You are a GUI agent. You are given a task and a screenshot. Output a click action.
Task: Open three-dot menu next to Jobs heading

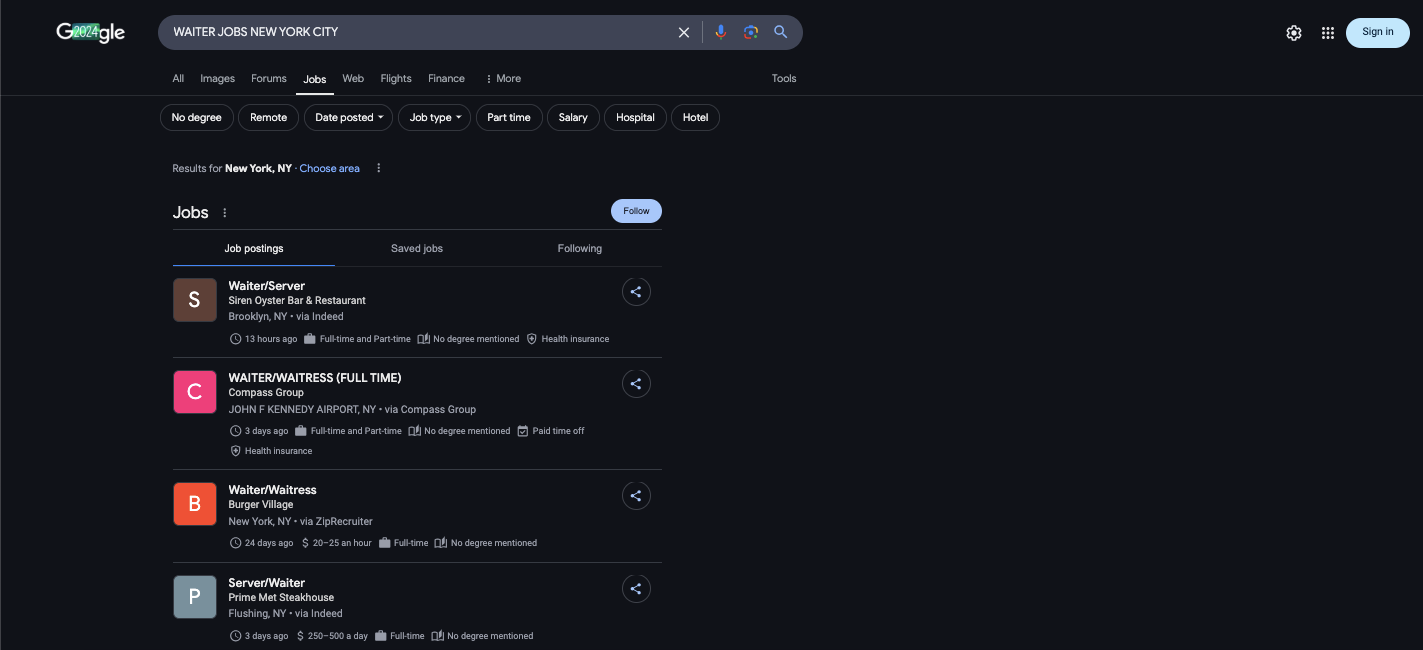click(x=225, y=213)
